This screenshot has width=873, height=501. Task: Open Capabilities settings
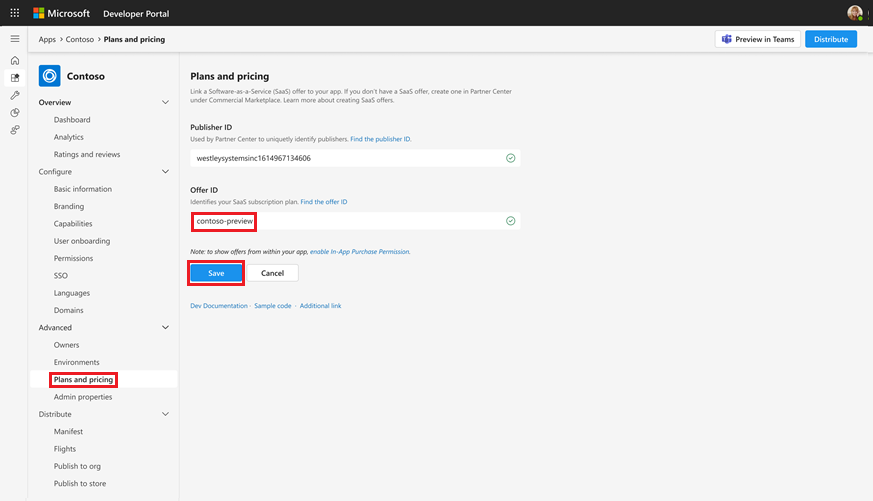click(73, 223)
